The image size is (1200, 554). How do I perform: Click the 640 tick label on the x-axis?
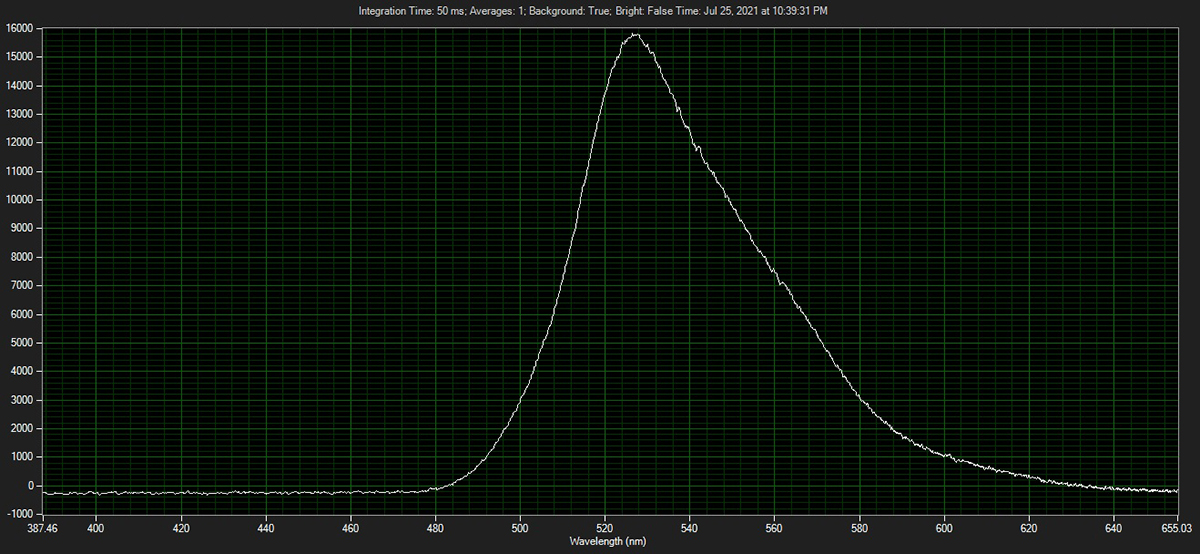[x=1114, y=526]
